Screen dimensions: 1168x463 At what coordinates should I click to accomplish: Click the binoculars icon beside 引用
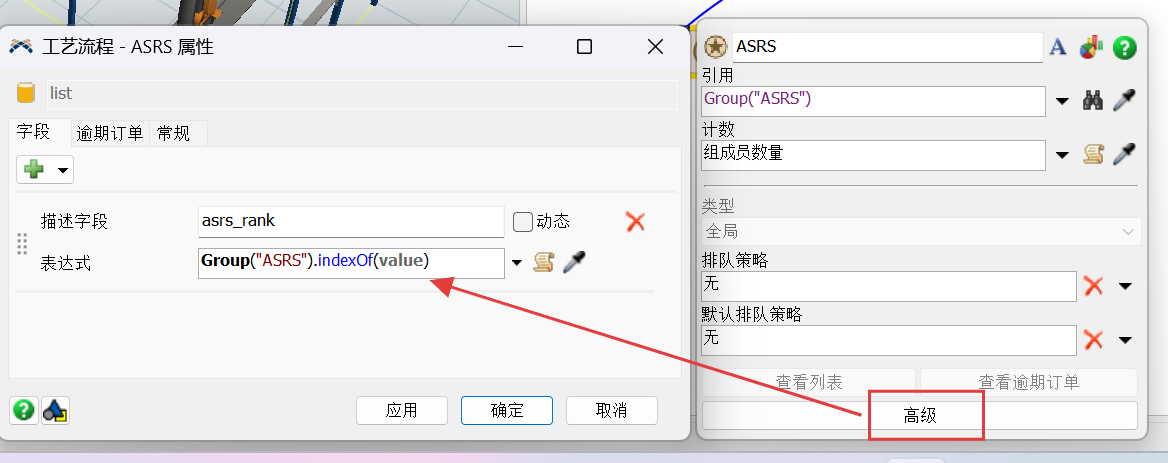click(x=1093, y=100)
